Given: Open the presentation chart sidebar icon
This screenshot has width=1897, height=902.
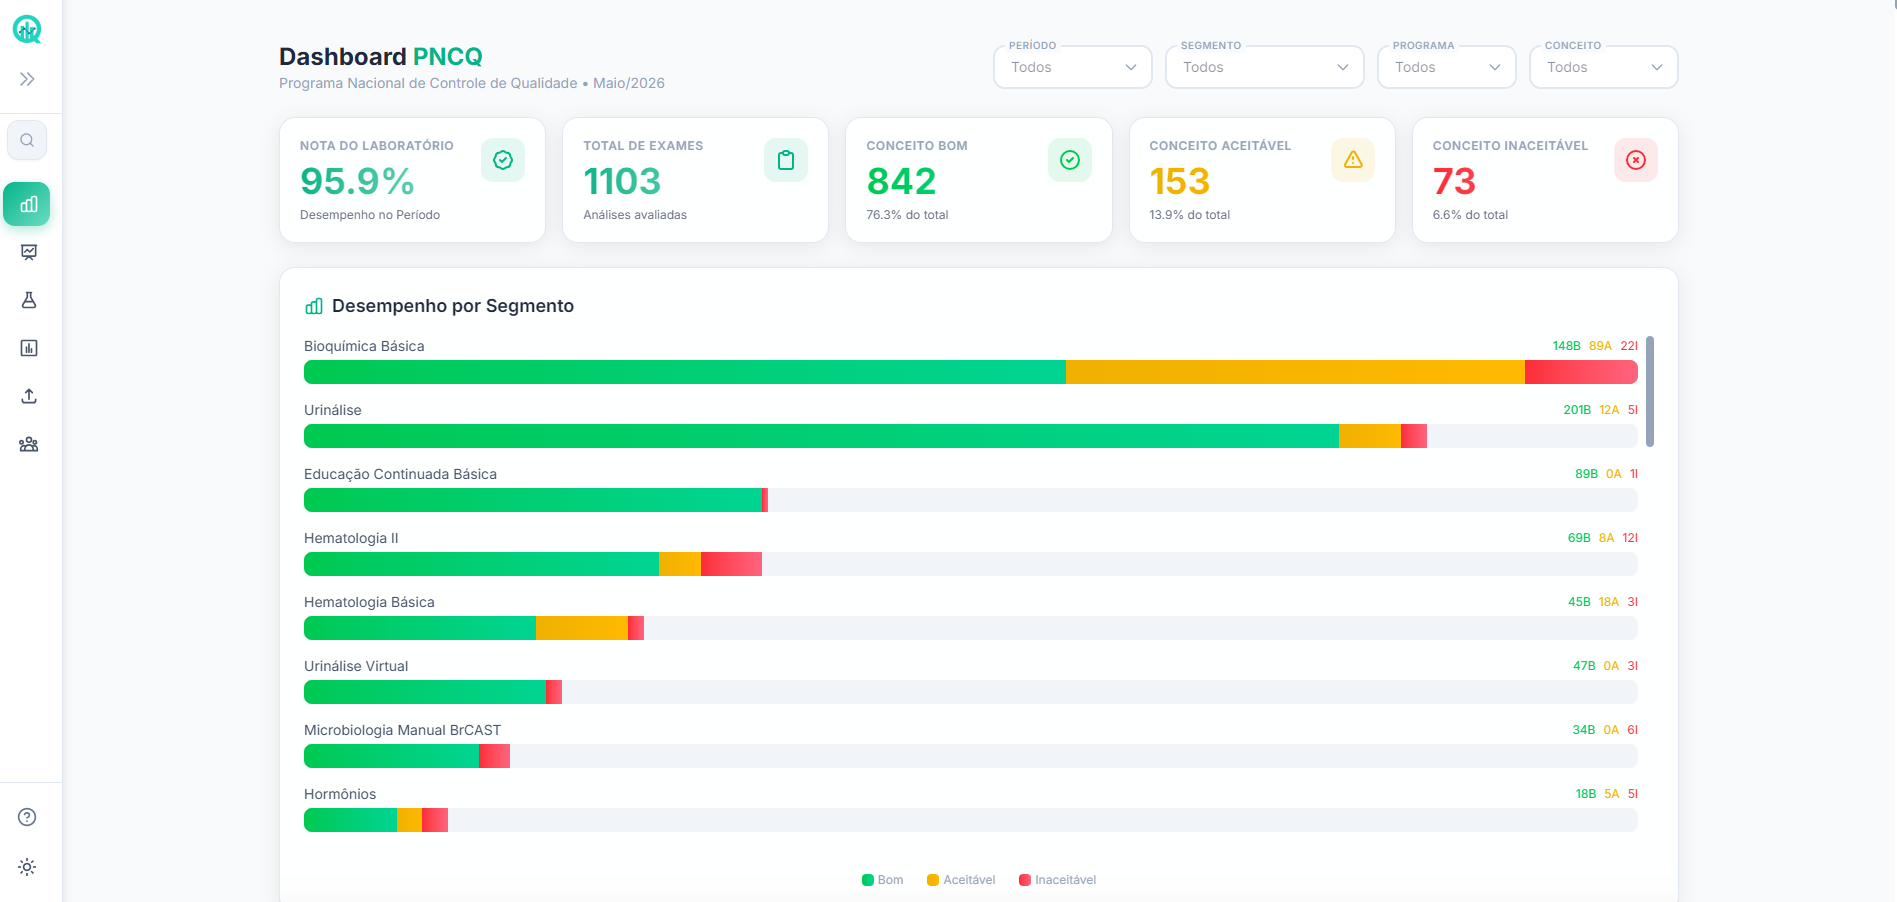Looking at the screenshot, I should [x=29, y=252].
